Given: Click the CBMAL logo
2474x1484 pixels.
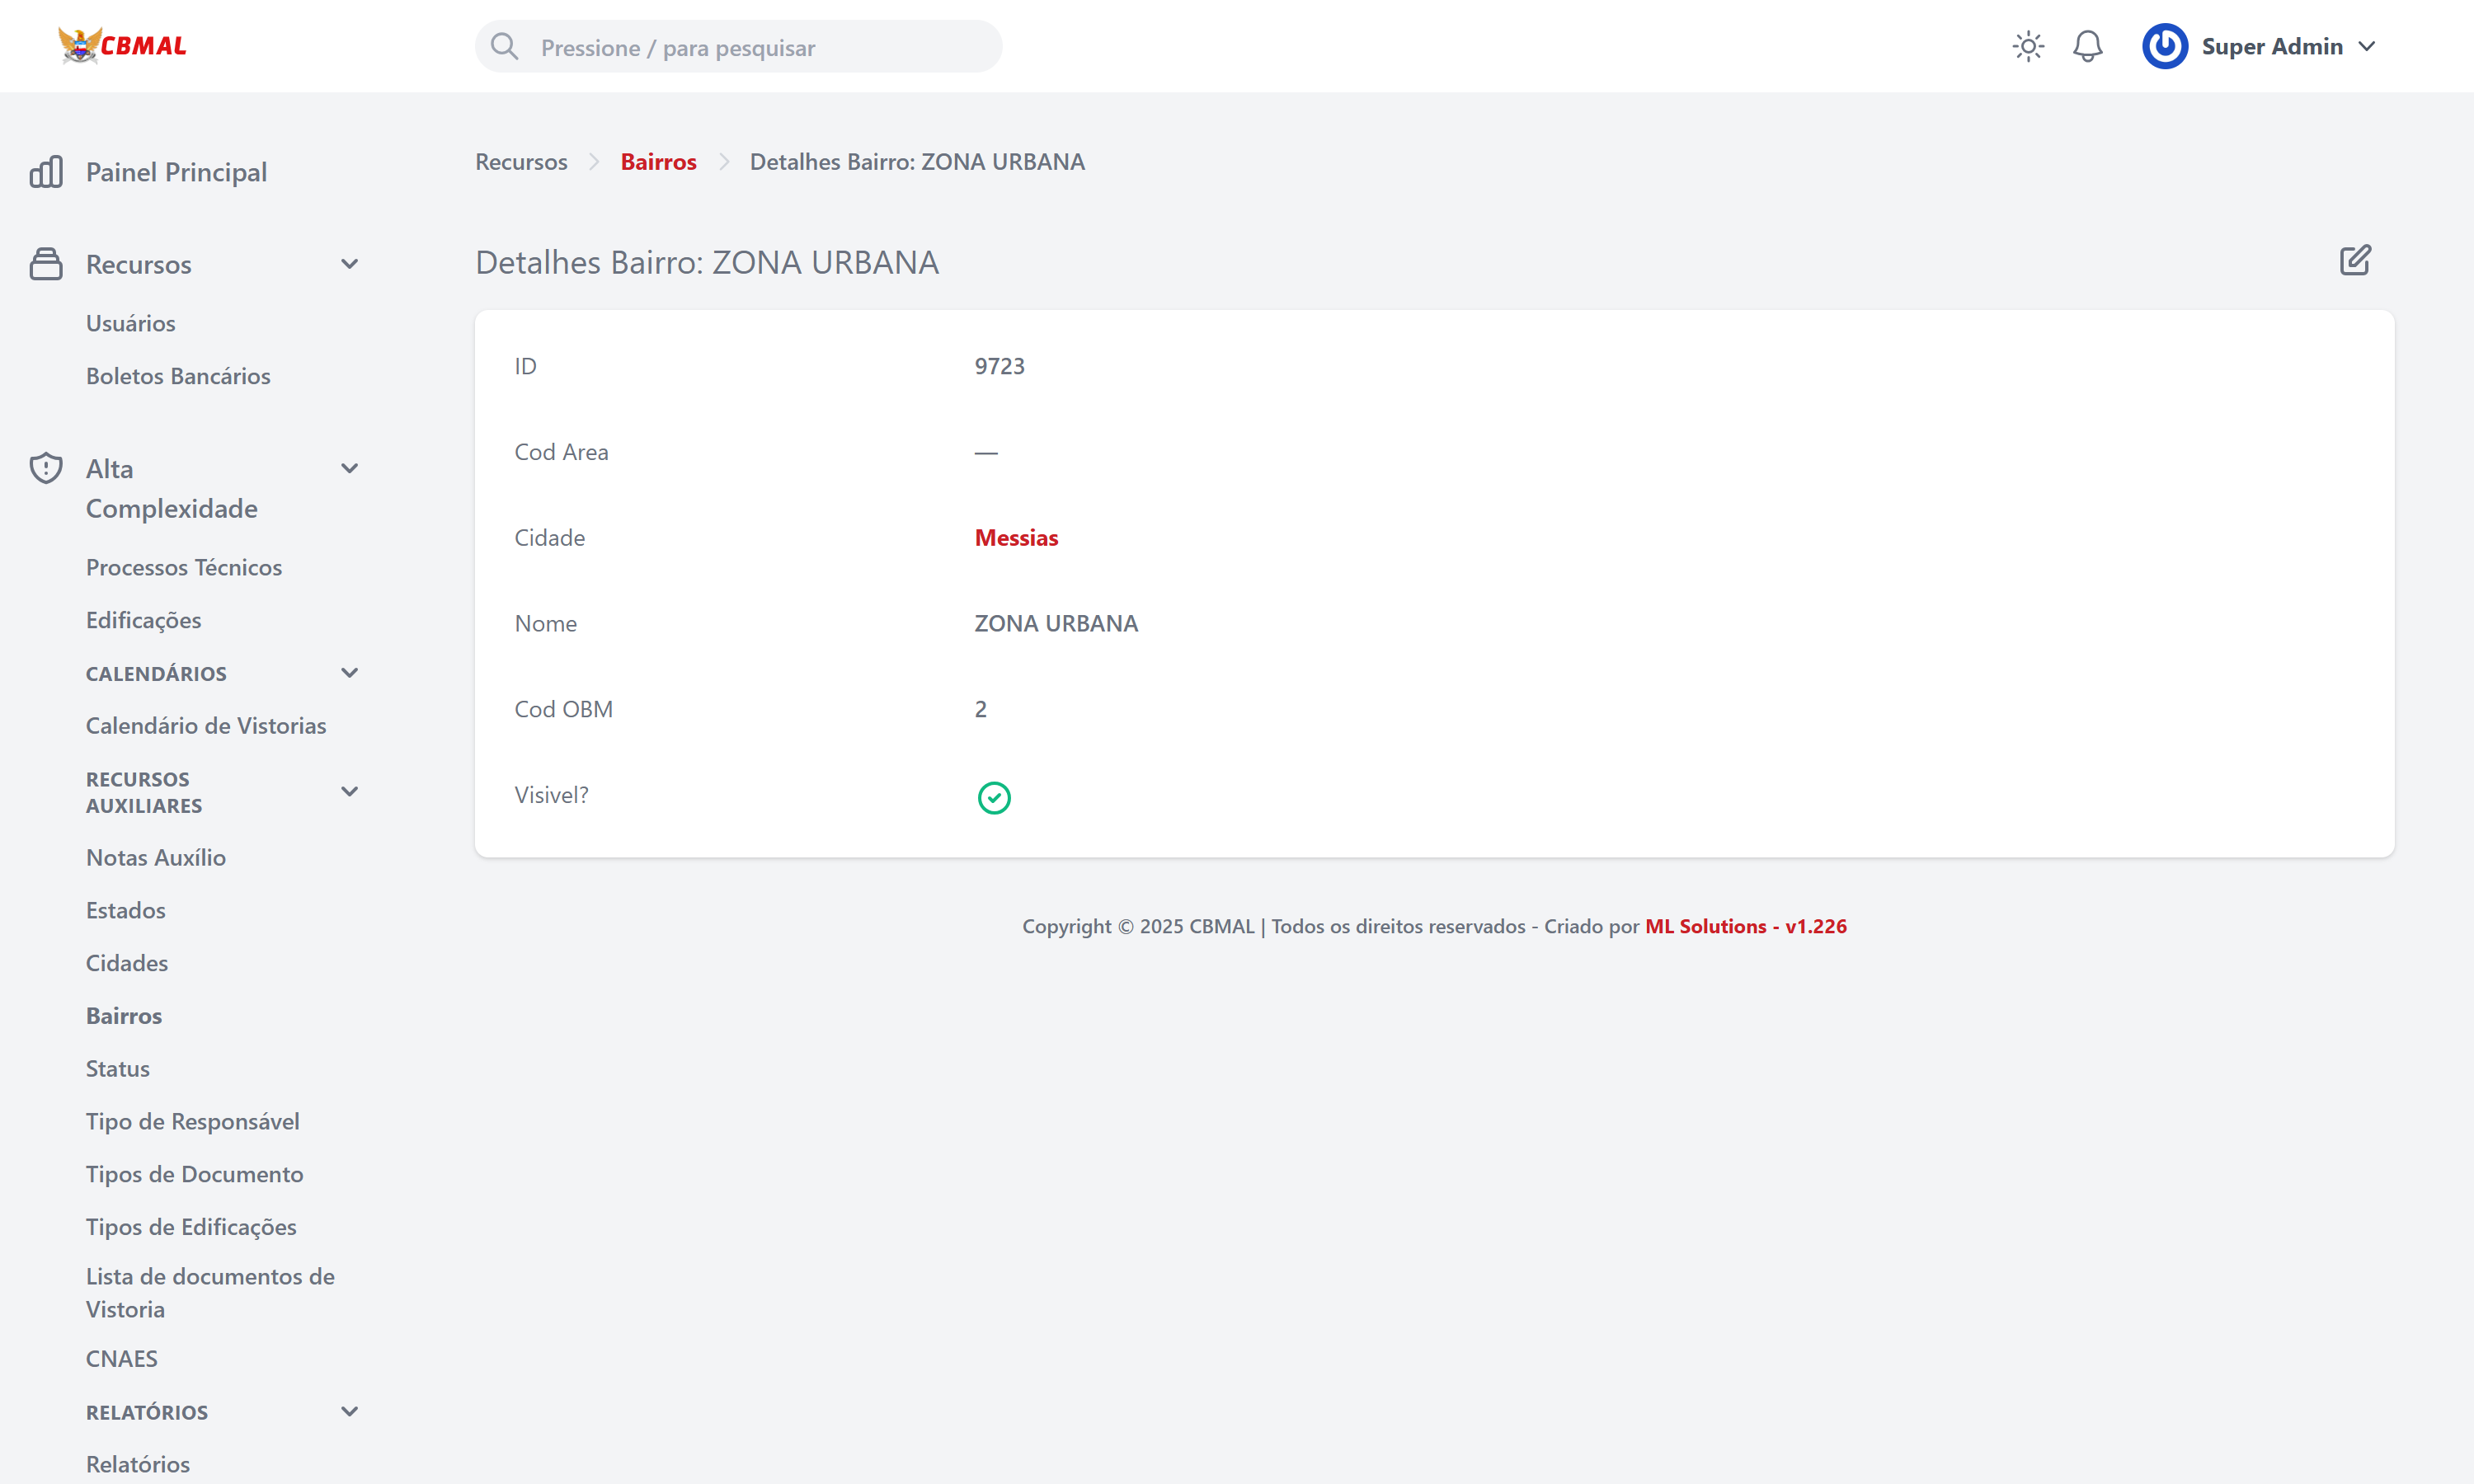Looking at the screenshot, I should coord(122,45).
